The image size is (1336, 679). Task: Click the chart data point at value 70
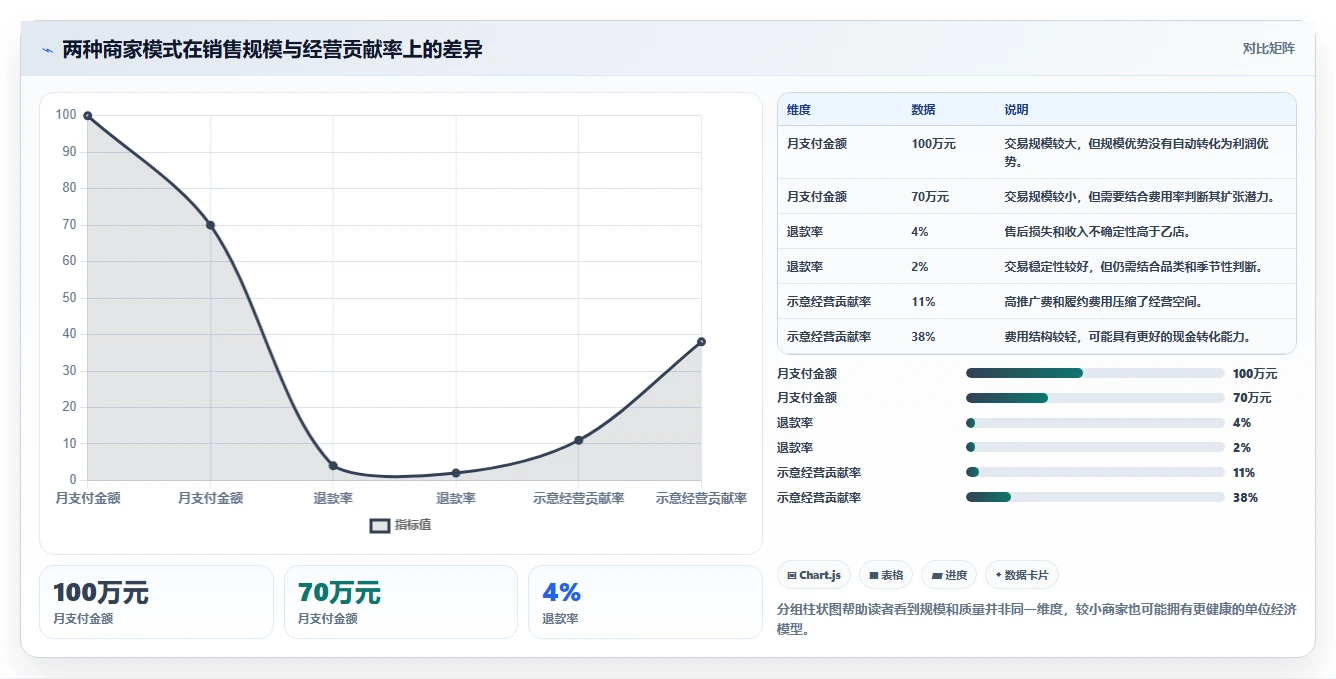coord(210,225)
